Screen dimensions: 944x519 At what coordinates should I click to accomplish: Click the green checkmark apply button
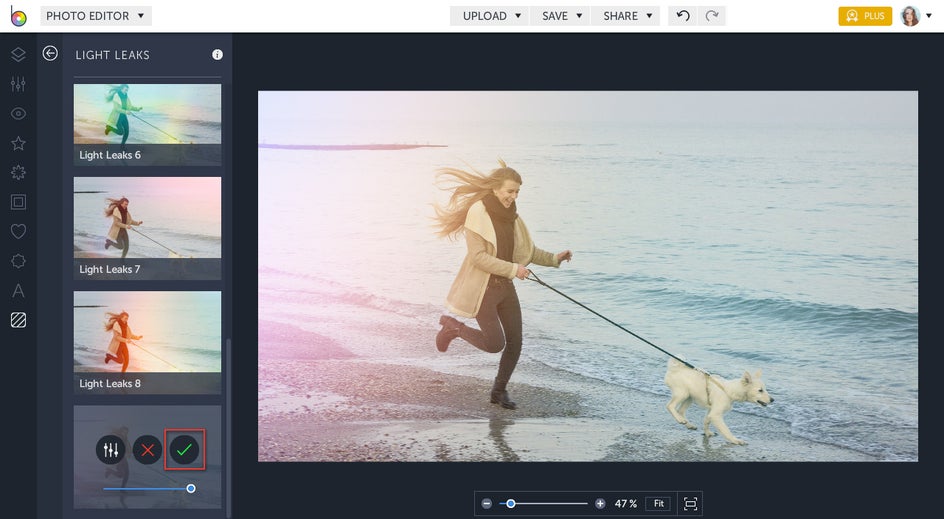[x=184, y=450]
